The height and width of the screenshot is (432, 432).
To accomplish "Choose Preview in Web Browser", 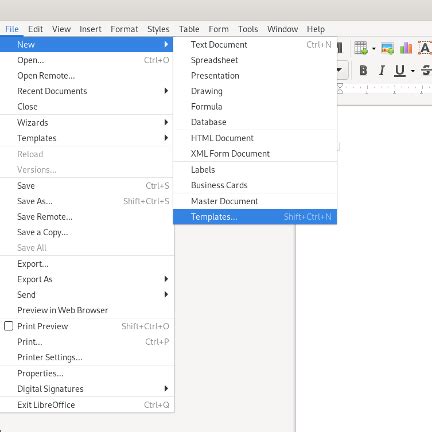I will 86,310.
